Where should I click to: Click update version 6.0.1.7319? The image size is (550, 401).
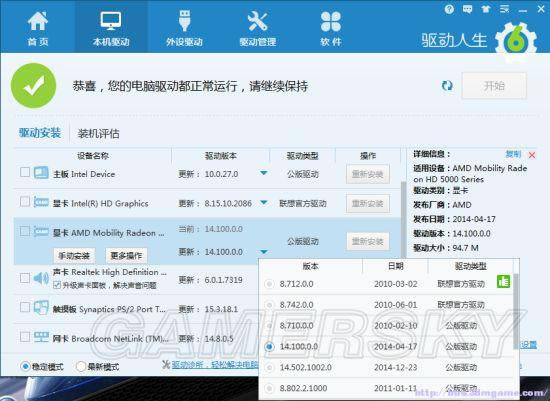tap(223, 280)
